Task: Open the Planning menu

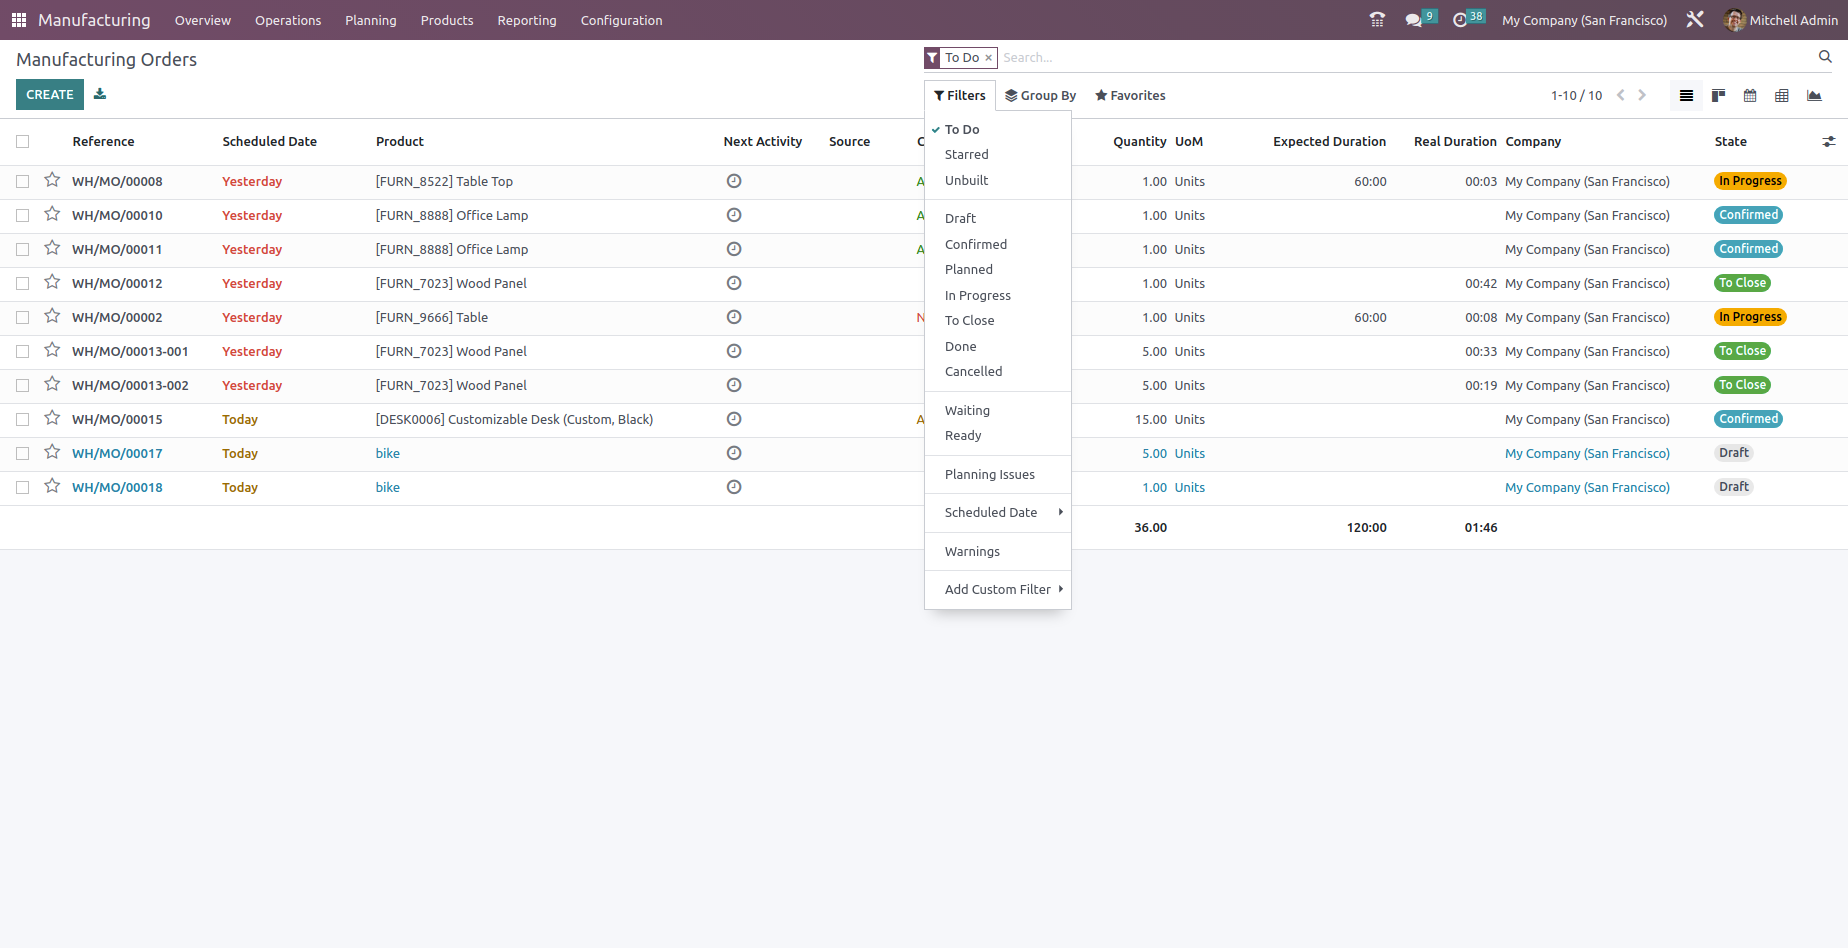Action: pos(371,20)
